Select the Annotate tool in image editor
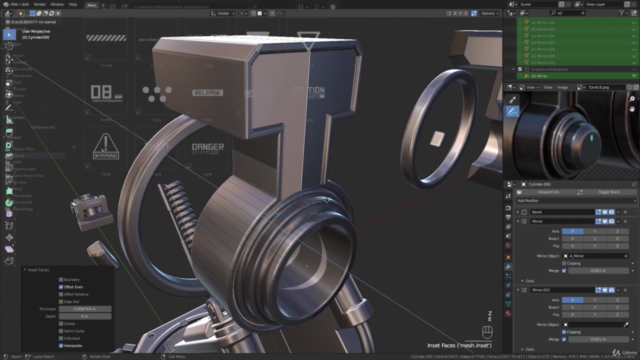This screenshot has height=360, width=640. [x=513, y=111]
